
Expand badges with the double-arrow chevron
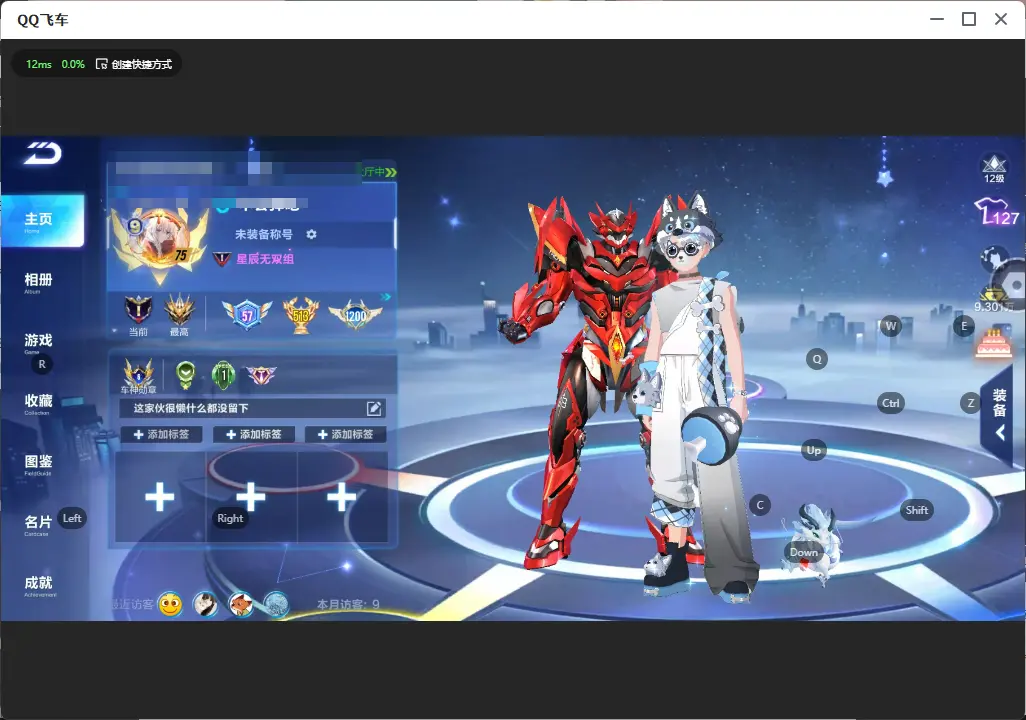click(385, 297)
